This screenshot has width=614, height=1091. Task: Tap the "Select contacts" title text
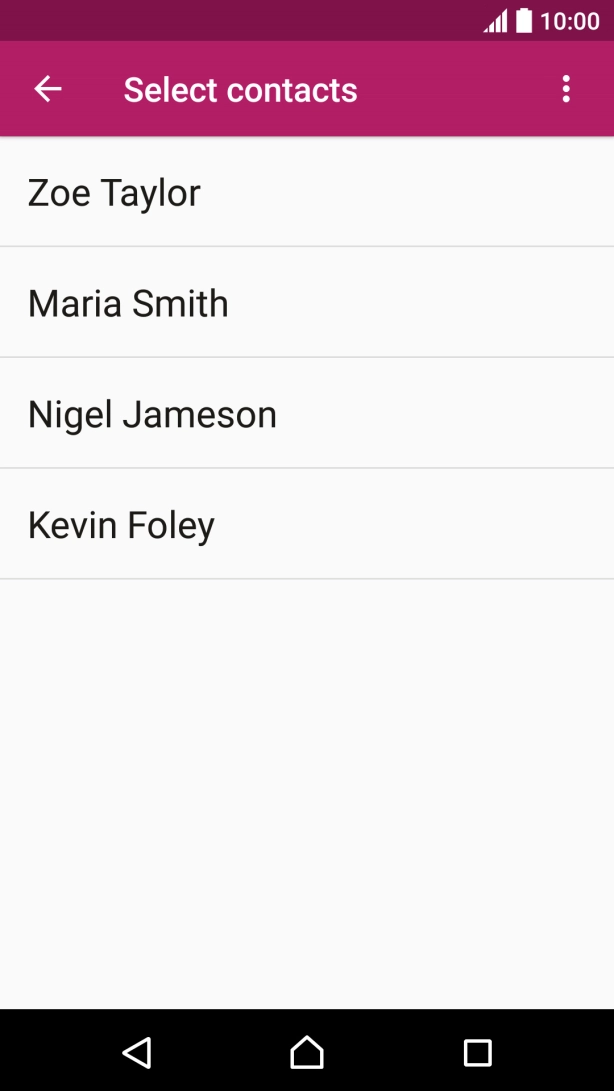point(240,90)
